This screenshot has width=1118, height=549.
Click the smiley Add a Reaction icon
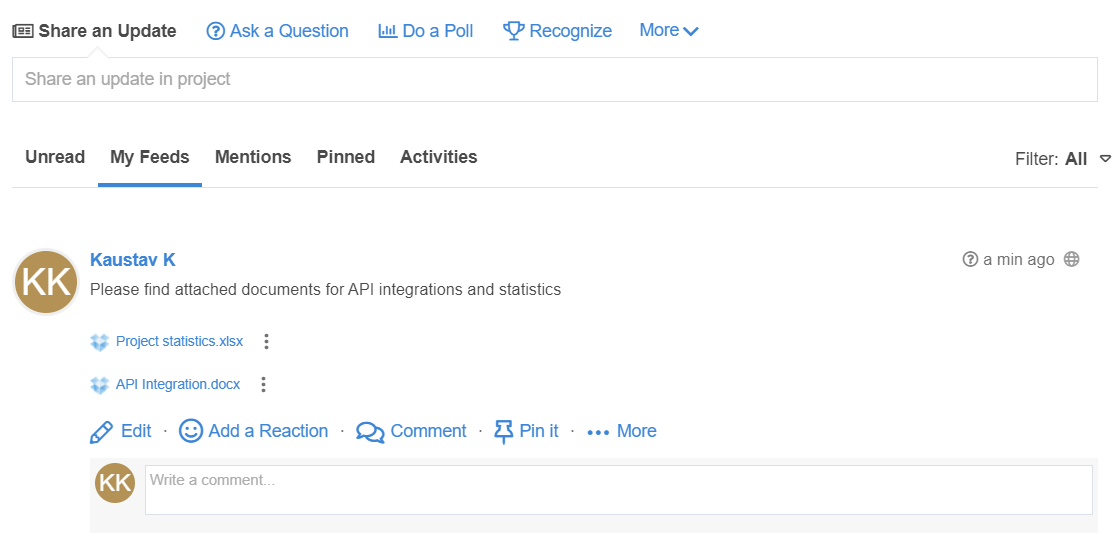coord(191,431)
